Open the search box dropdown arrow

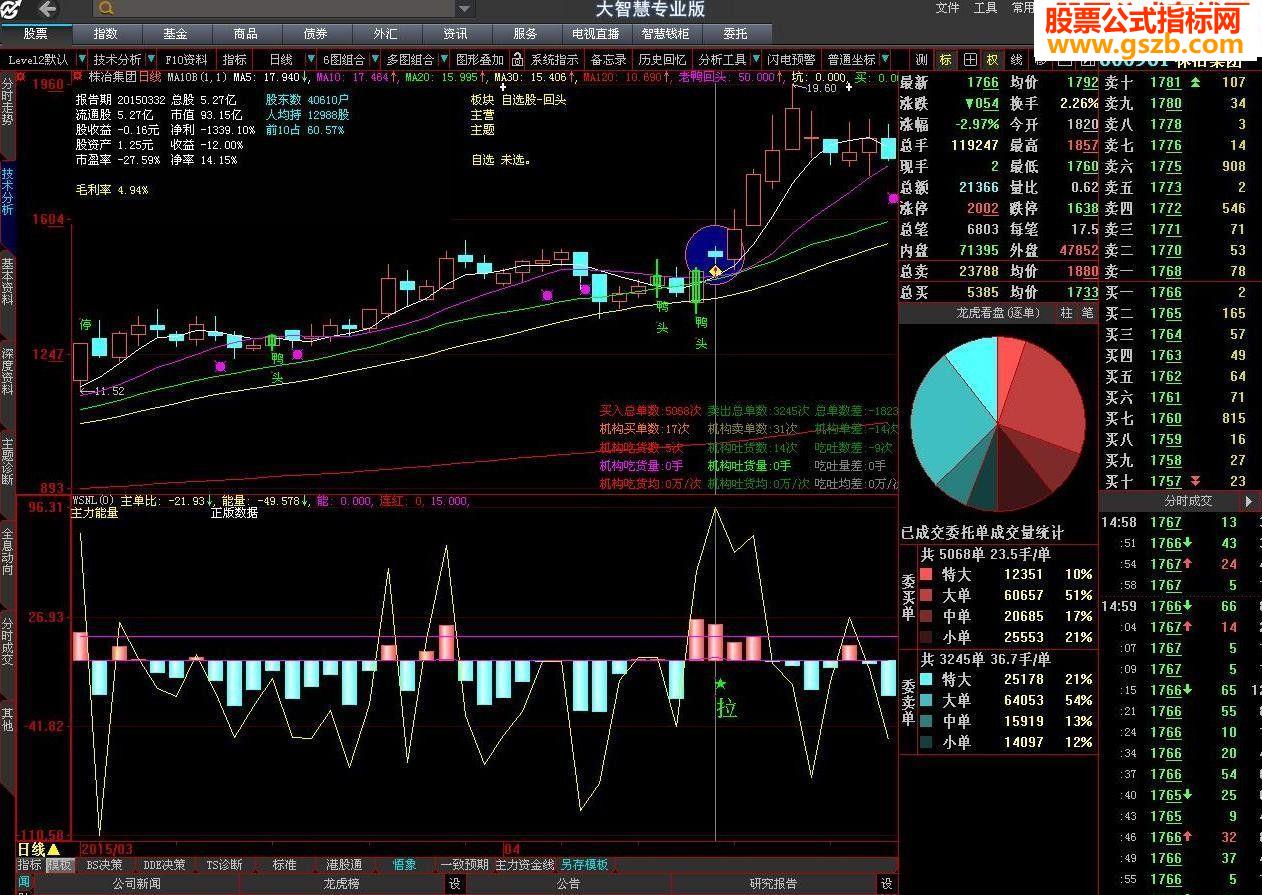(x=464, y=9)
